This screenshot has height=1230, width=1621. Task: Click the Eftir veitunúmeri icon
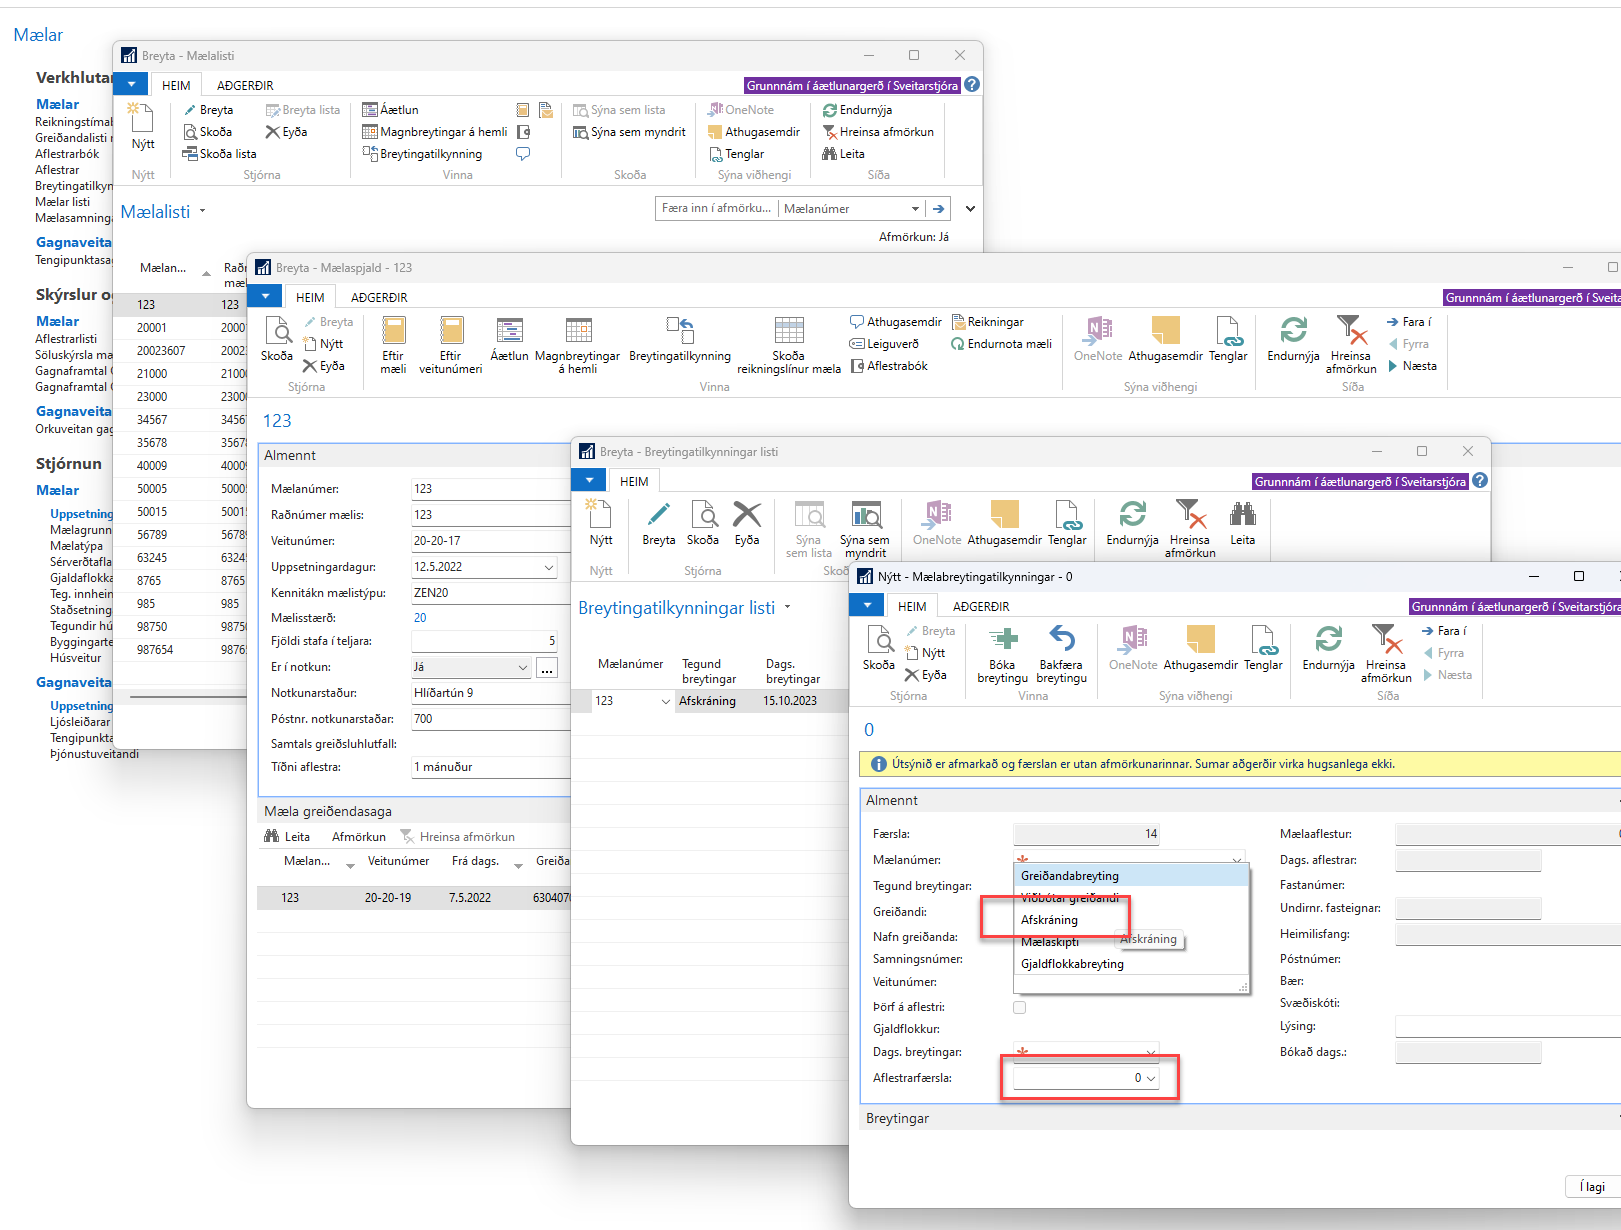point(451,331)
